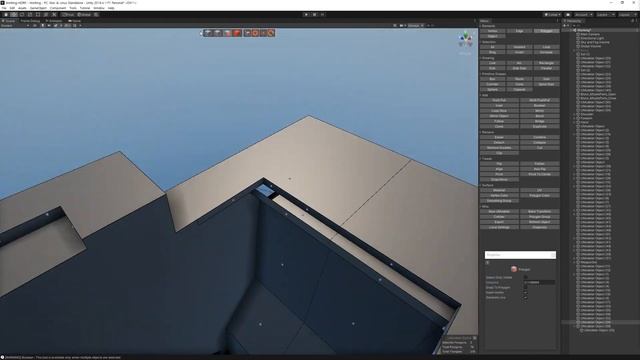Collapse the Add section
640x360 pixels.
(484, 95)
